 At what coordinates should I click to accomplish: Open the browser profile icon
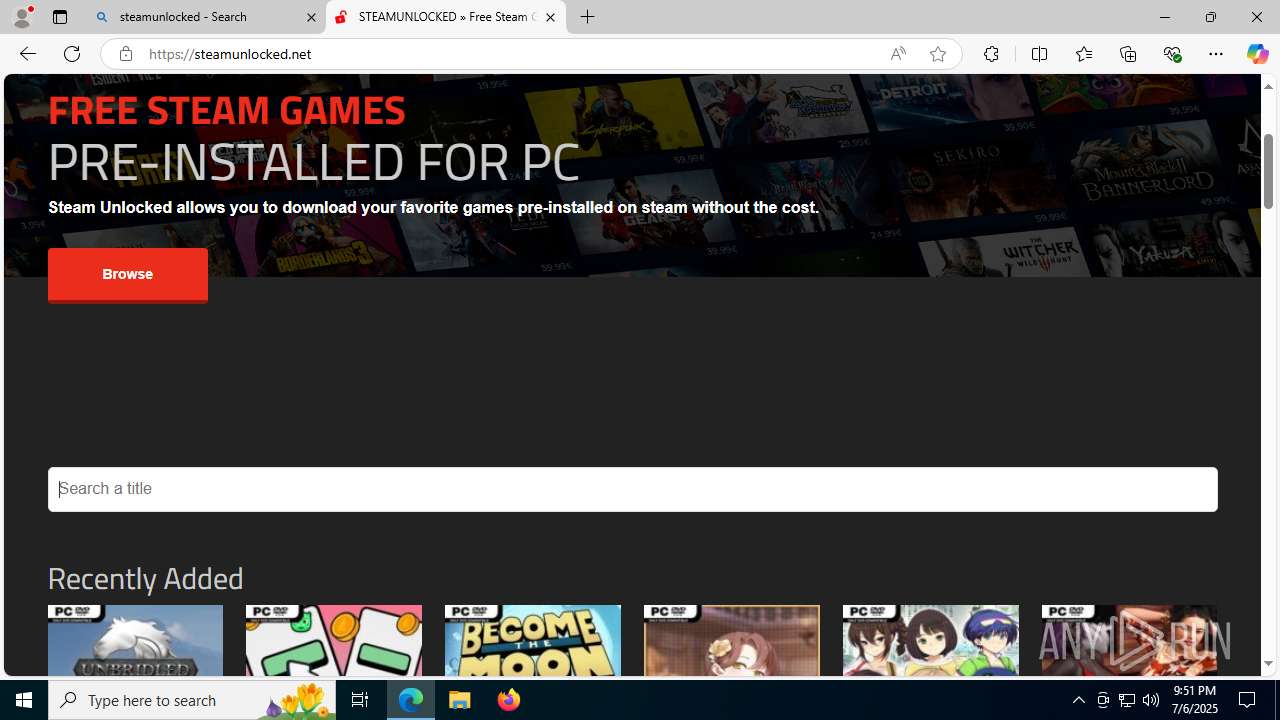click(x=22, y=17)
